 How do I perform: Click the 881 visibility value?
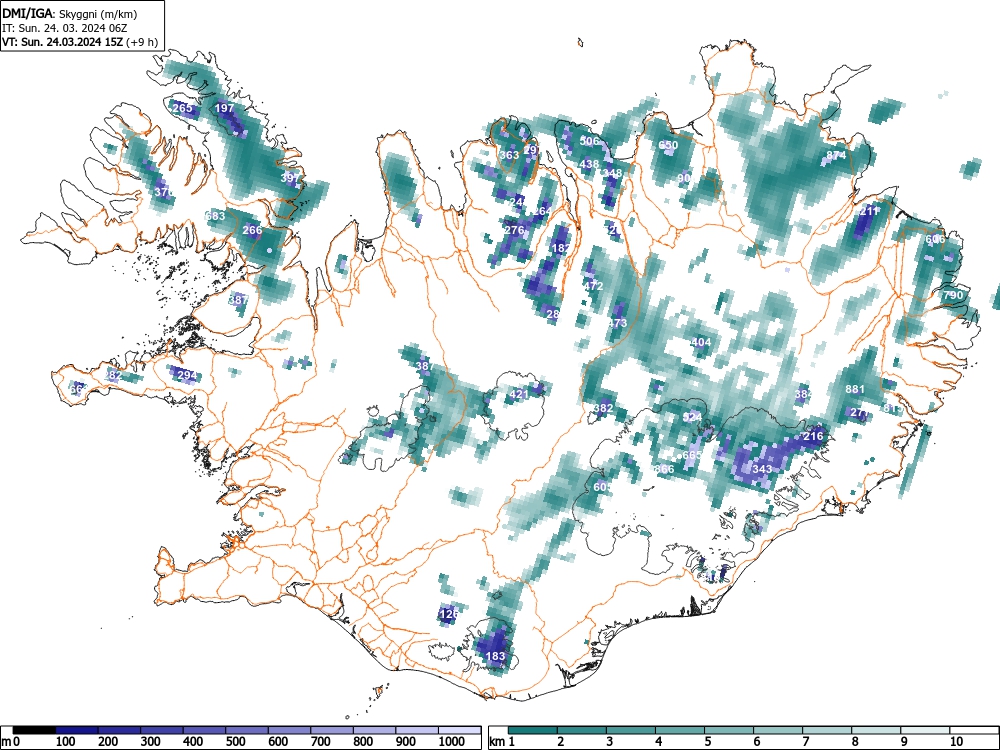click(x=855, y=389)
